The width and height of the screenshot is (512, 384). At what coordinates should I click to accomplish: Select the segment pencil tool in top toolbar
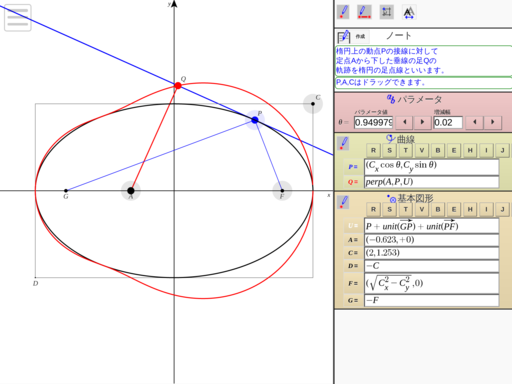pos(364,12)
